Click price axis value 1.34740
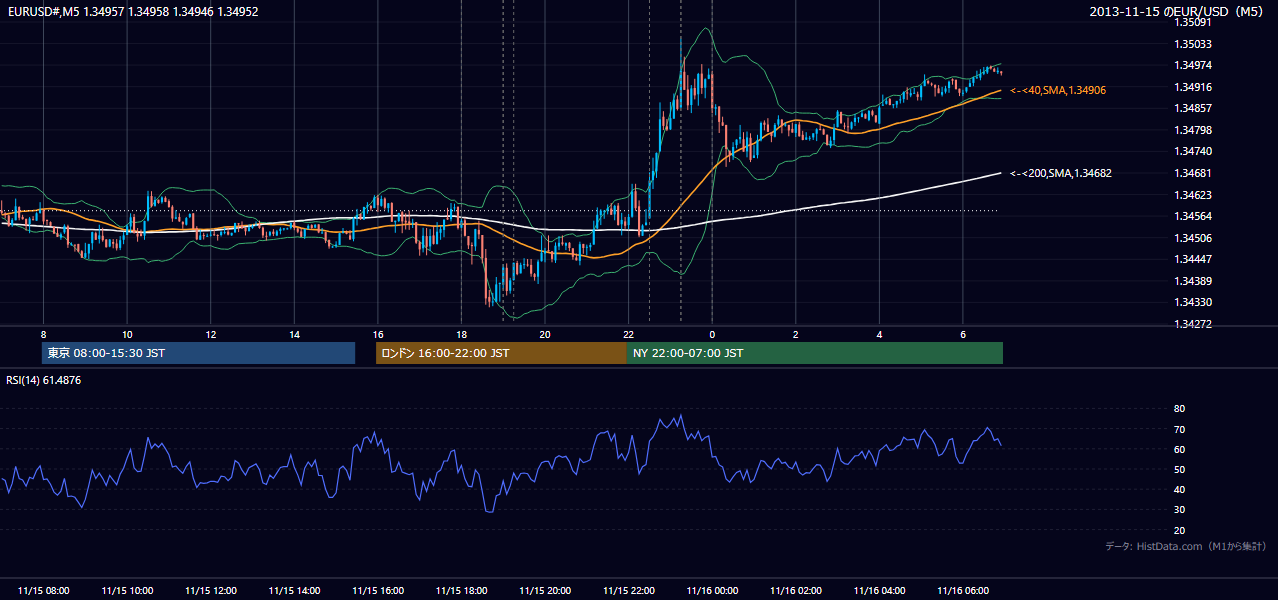 pos(1192,151)
